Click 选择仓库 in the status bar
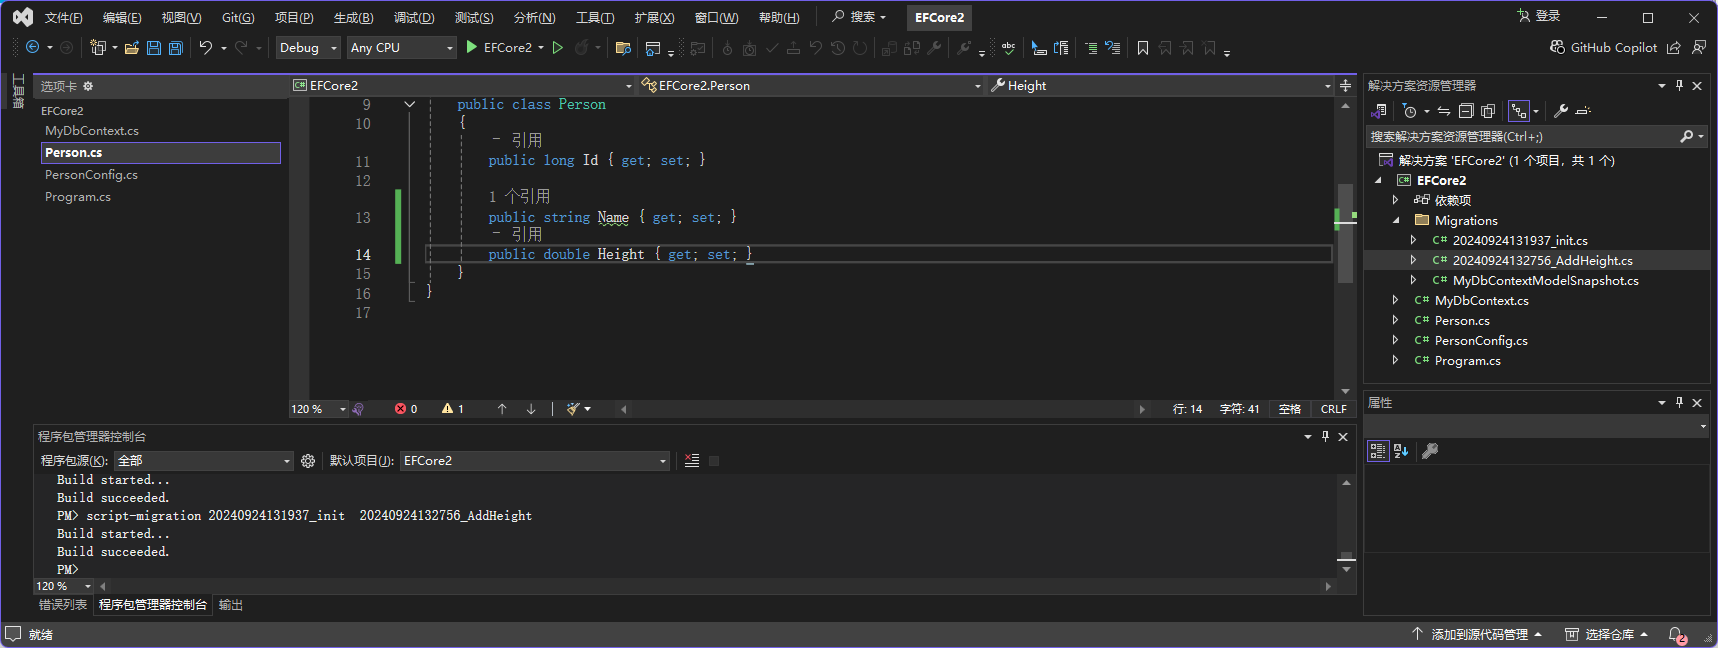 tap(1606, 635)
